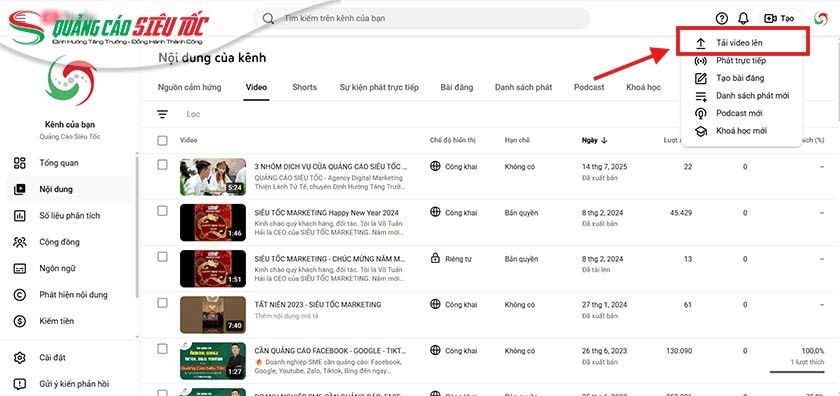Click the channel logo avatar in sidebar
The image size is (840, 396).
(x=71, y=80)
